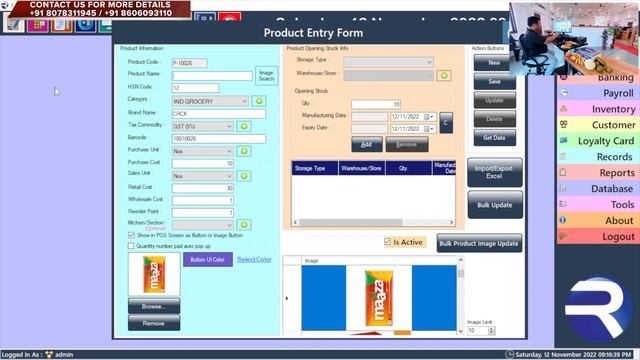The height and width of the screenshot is (360, 640).
Task: Open Expiry Date calendar icon
Action: [x=426, y=129]
